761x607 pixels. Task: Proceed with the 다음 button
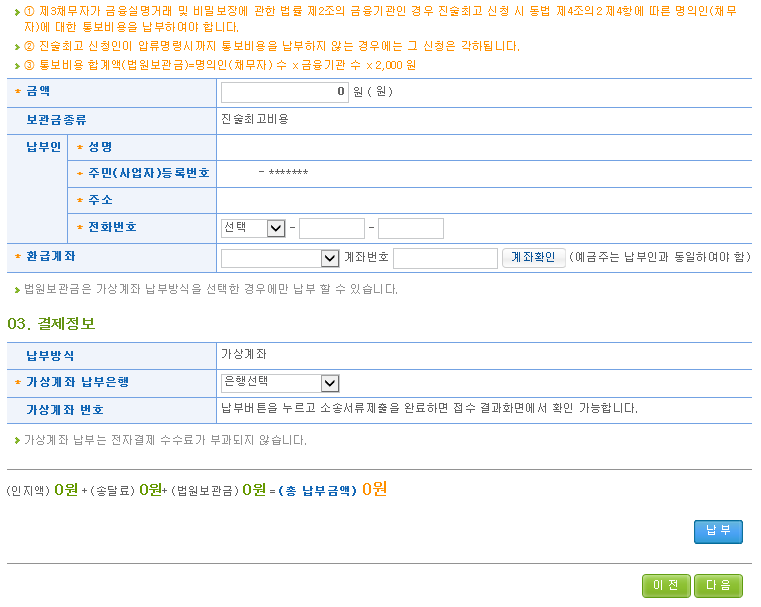pyautogui.click(x=718, y=585)
